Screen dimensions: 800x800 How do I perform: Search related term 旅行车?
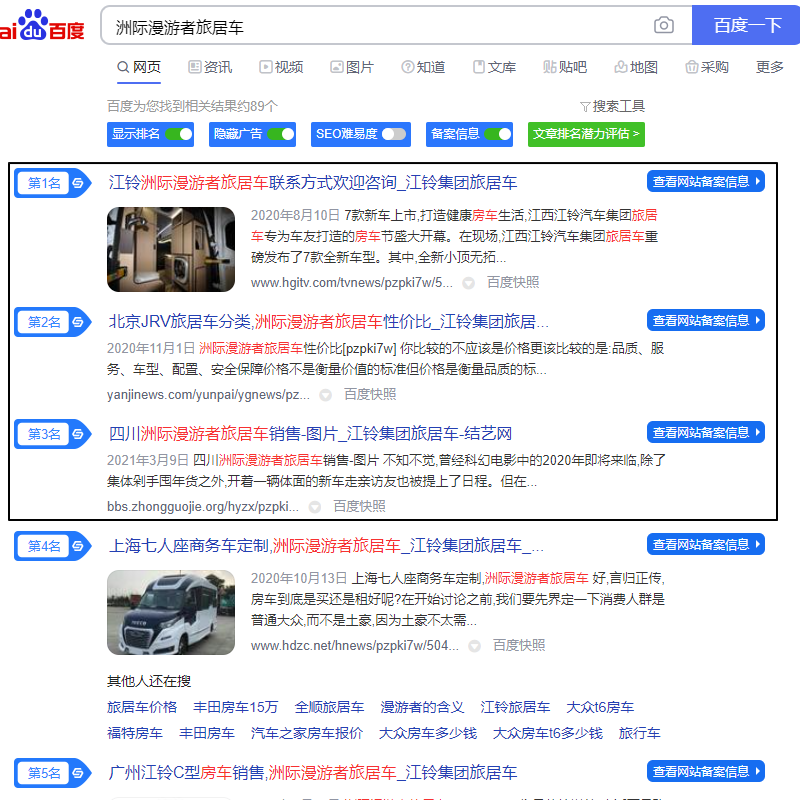[639, 733]
